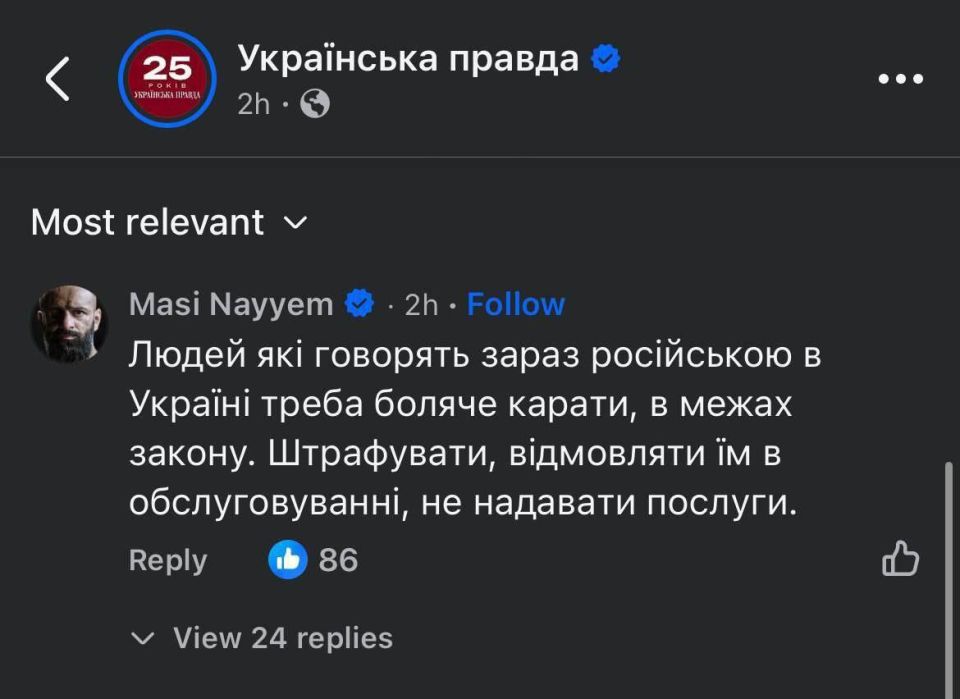Click the globe public audience icon

(315, 101)
